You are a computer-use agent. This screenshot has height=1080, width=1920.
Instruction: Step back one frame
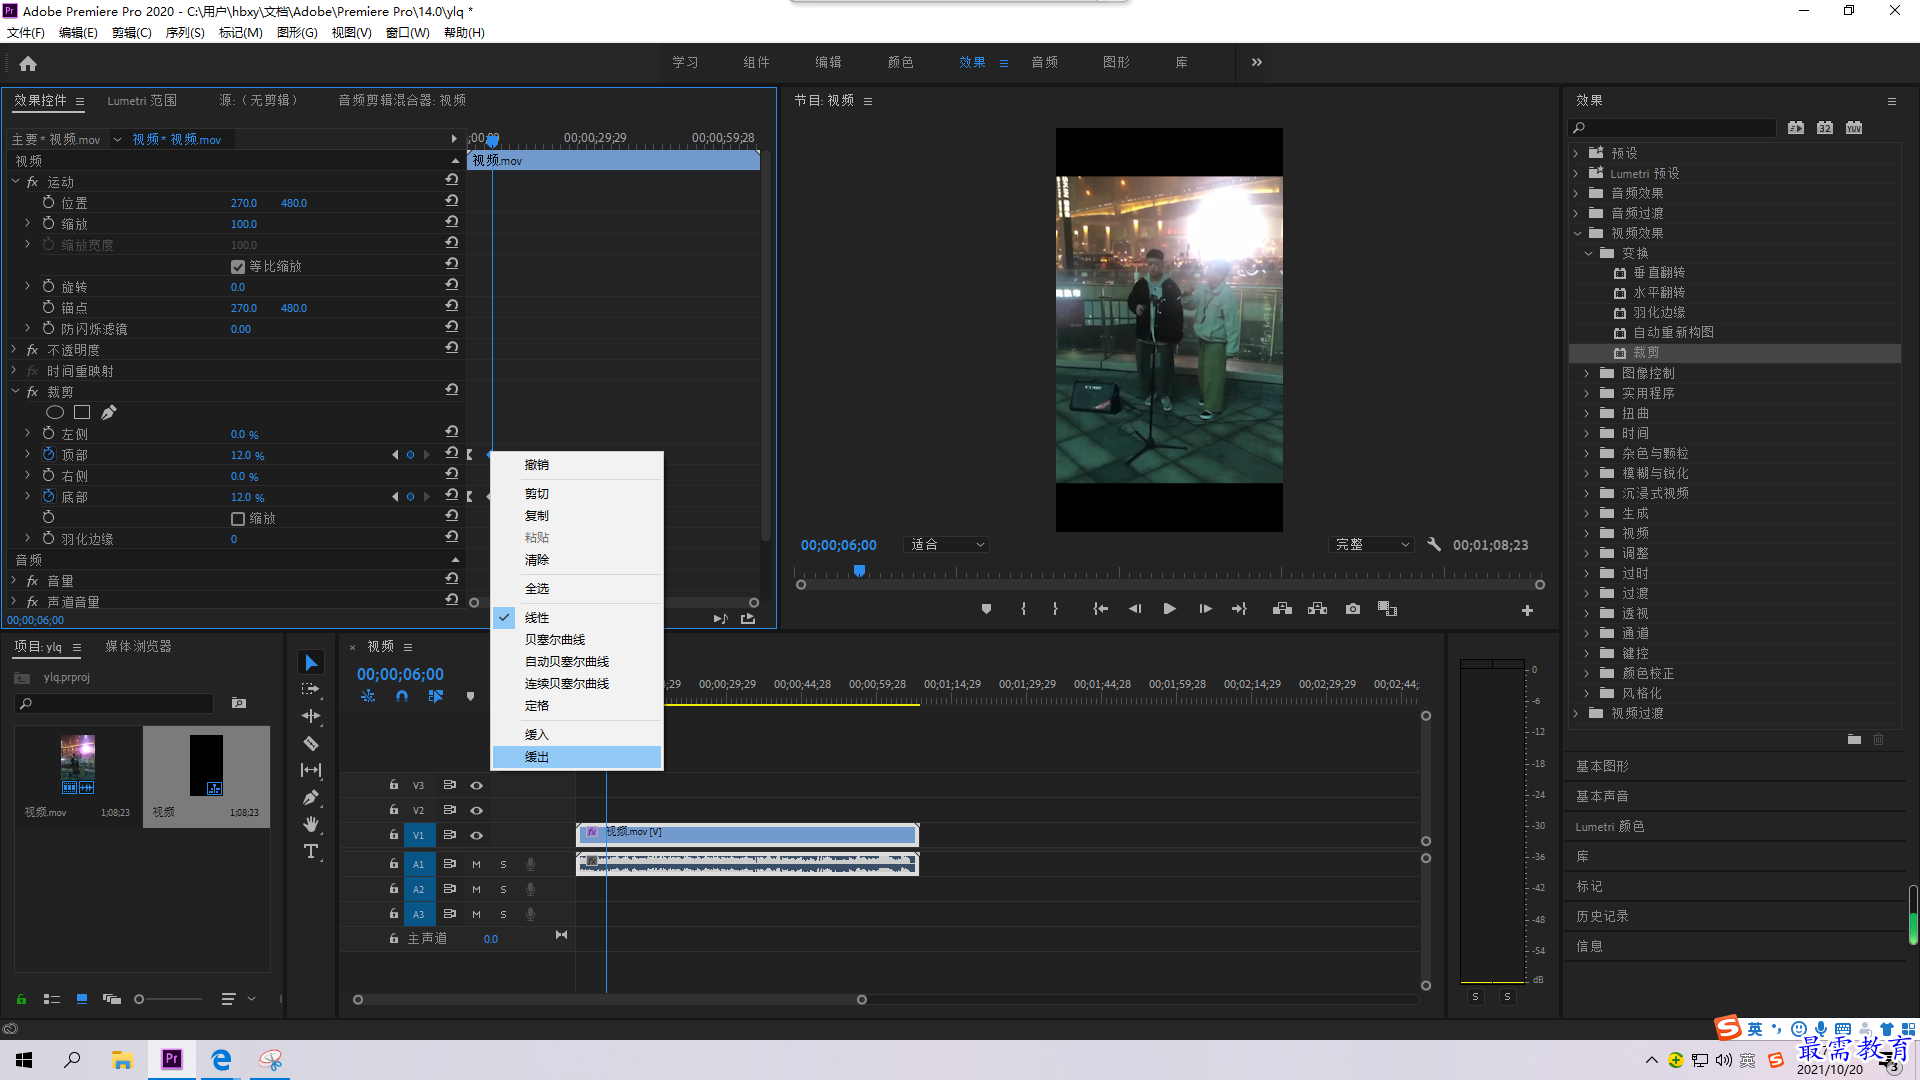1134,609
